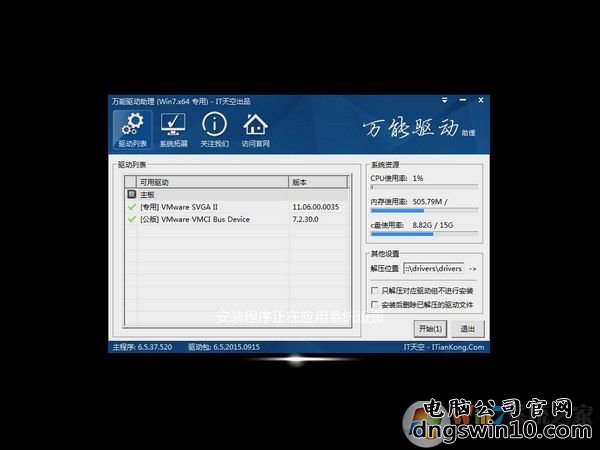
Task: Select version 11.06.00.0035 cell
Action: 316,207
